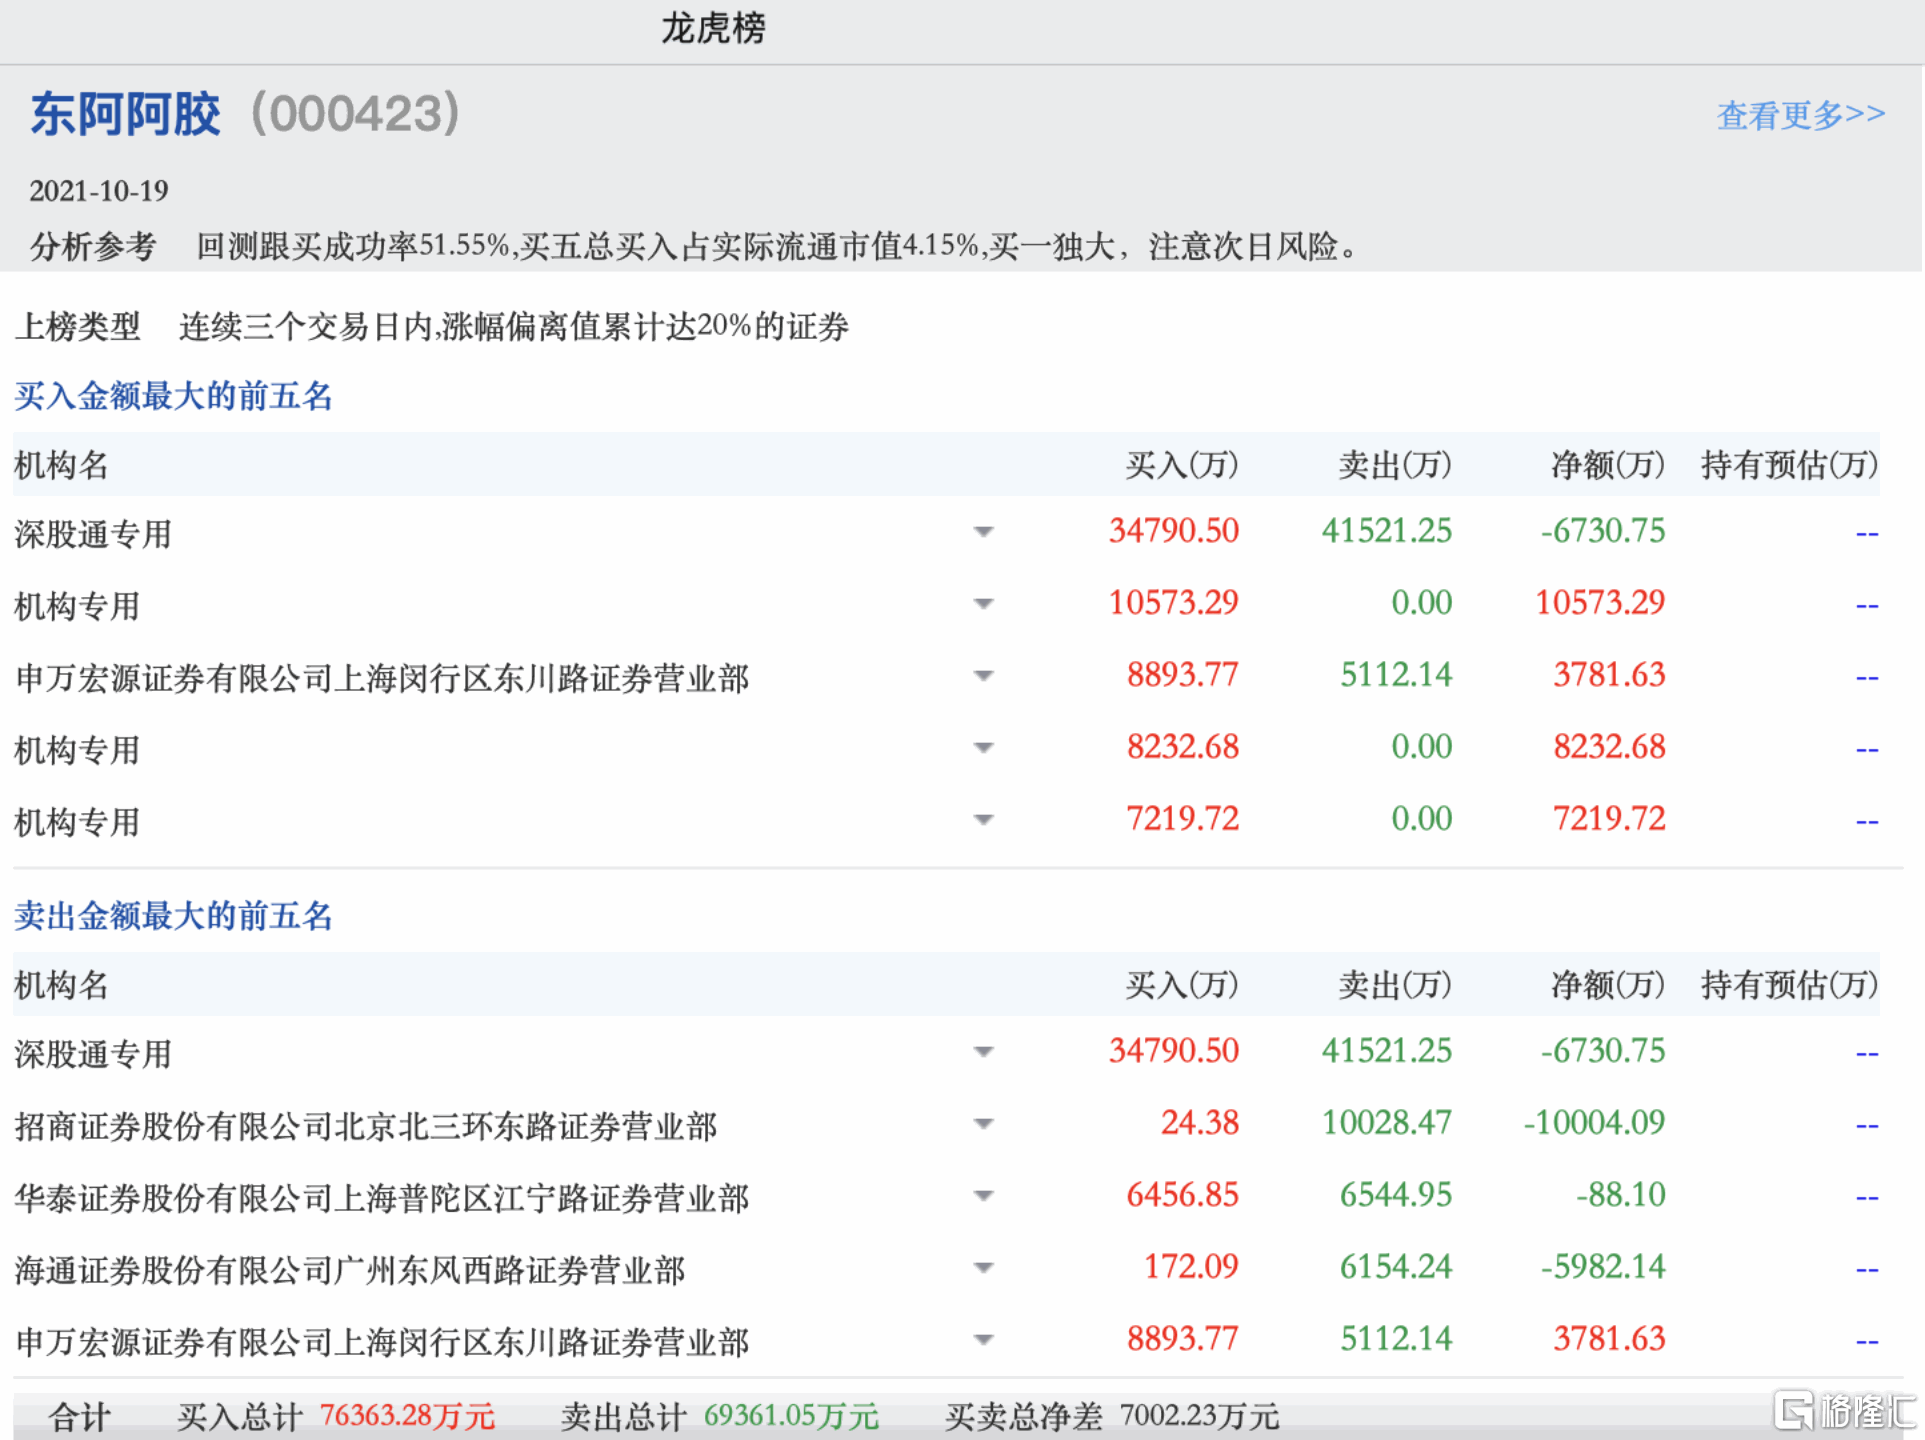Select sell total 69361.05万元
The height and width of the screenshot is (1440, 1925).
[x=792, y=1416]
